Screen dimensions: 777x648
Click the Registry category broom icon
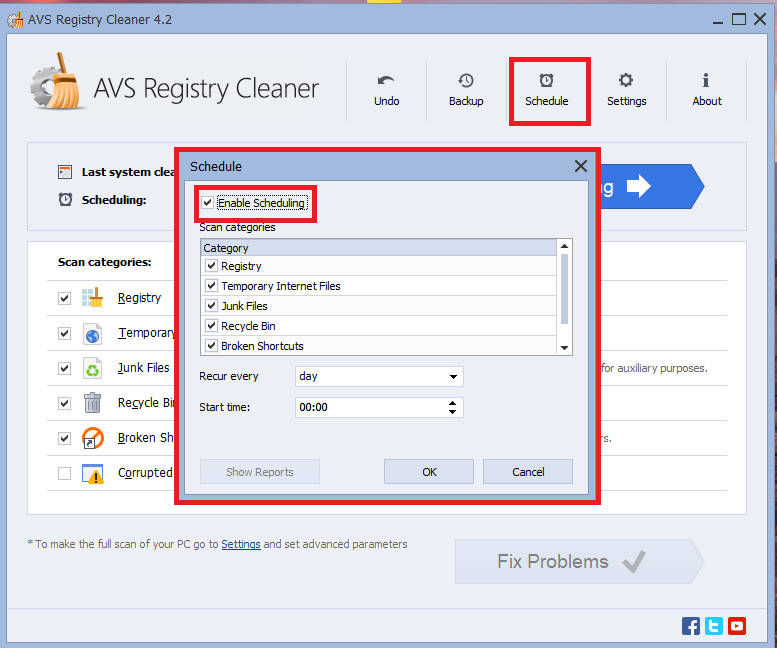pyautogui.click(x=93, y=298)
